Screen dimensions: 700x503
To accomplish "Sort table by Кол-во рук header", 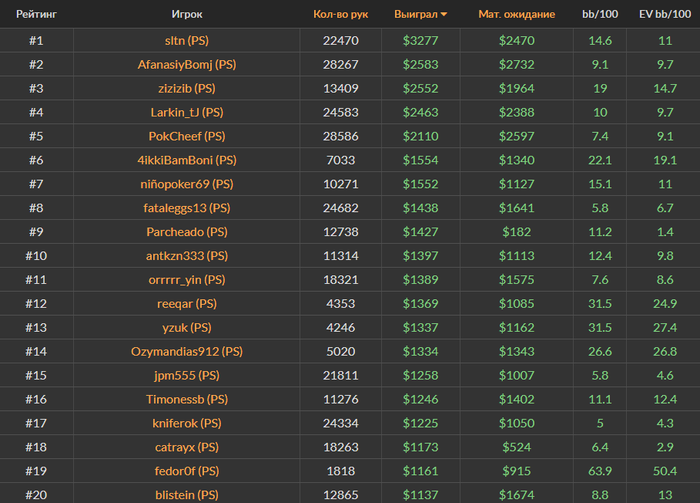I will (341, 14).
